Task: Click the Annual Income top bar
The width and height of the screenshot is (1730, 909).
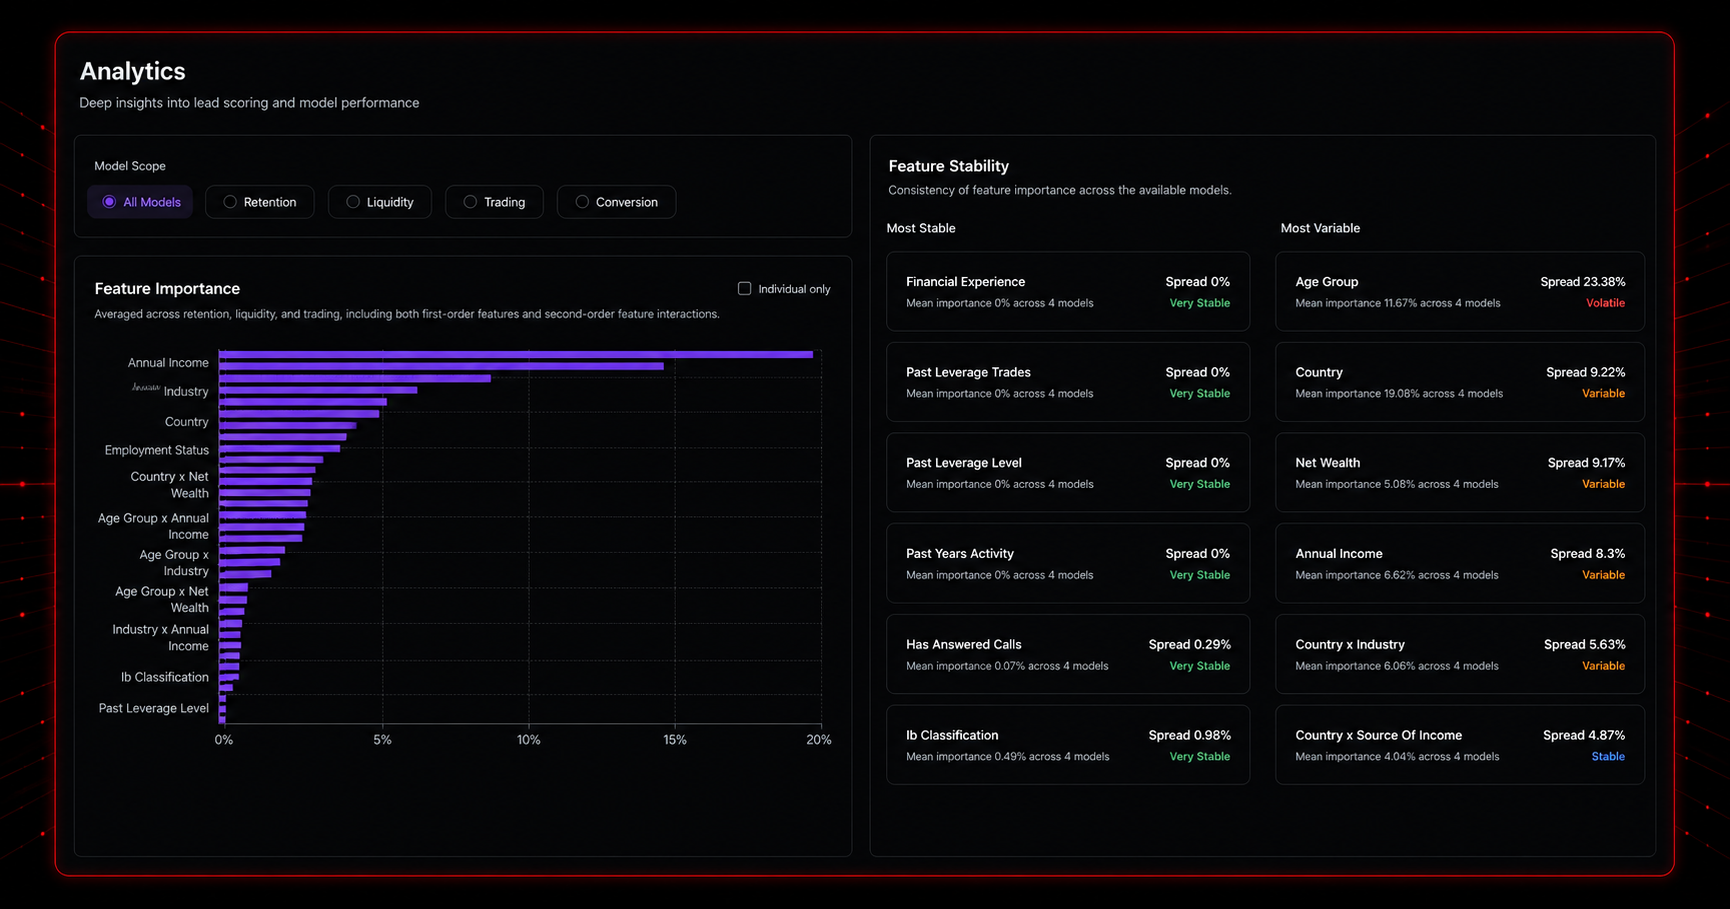Action: (516, 354)
